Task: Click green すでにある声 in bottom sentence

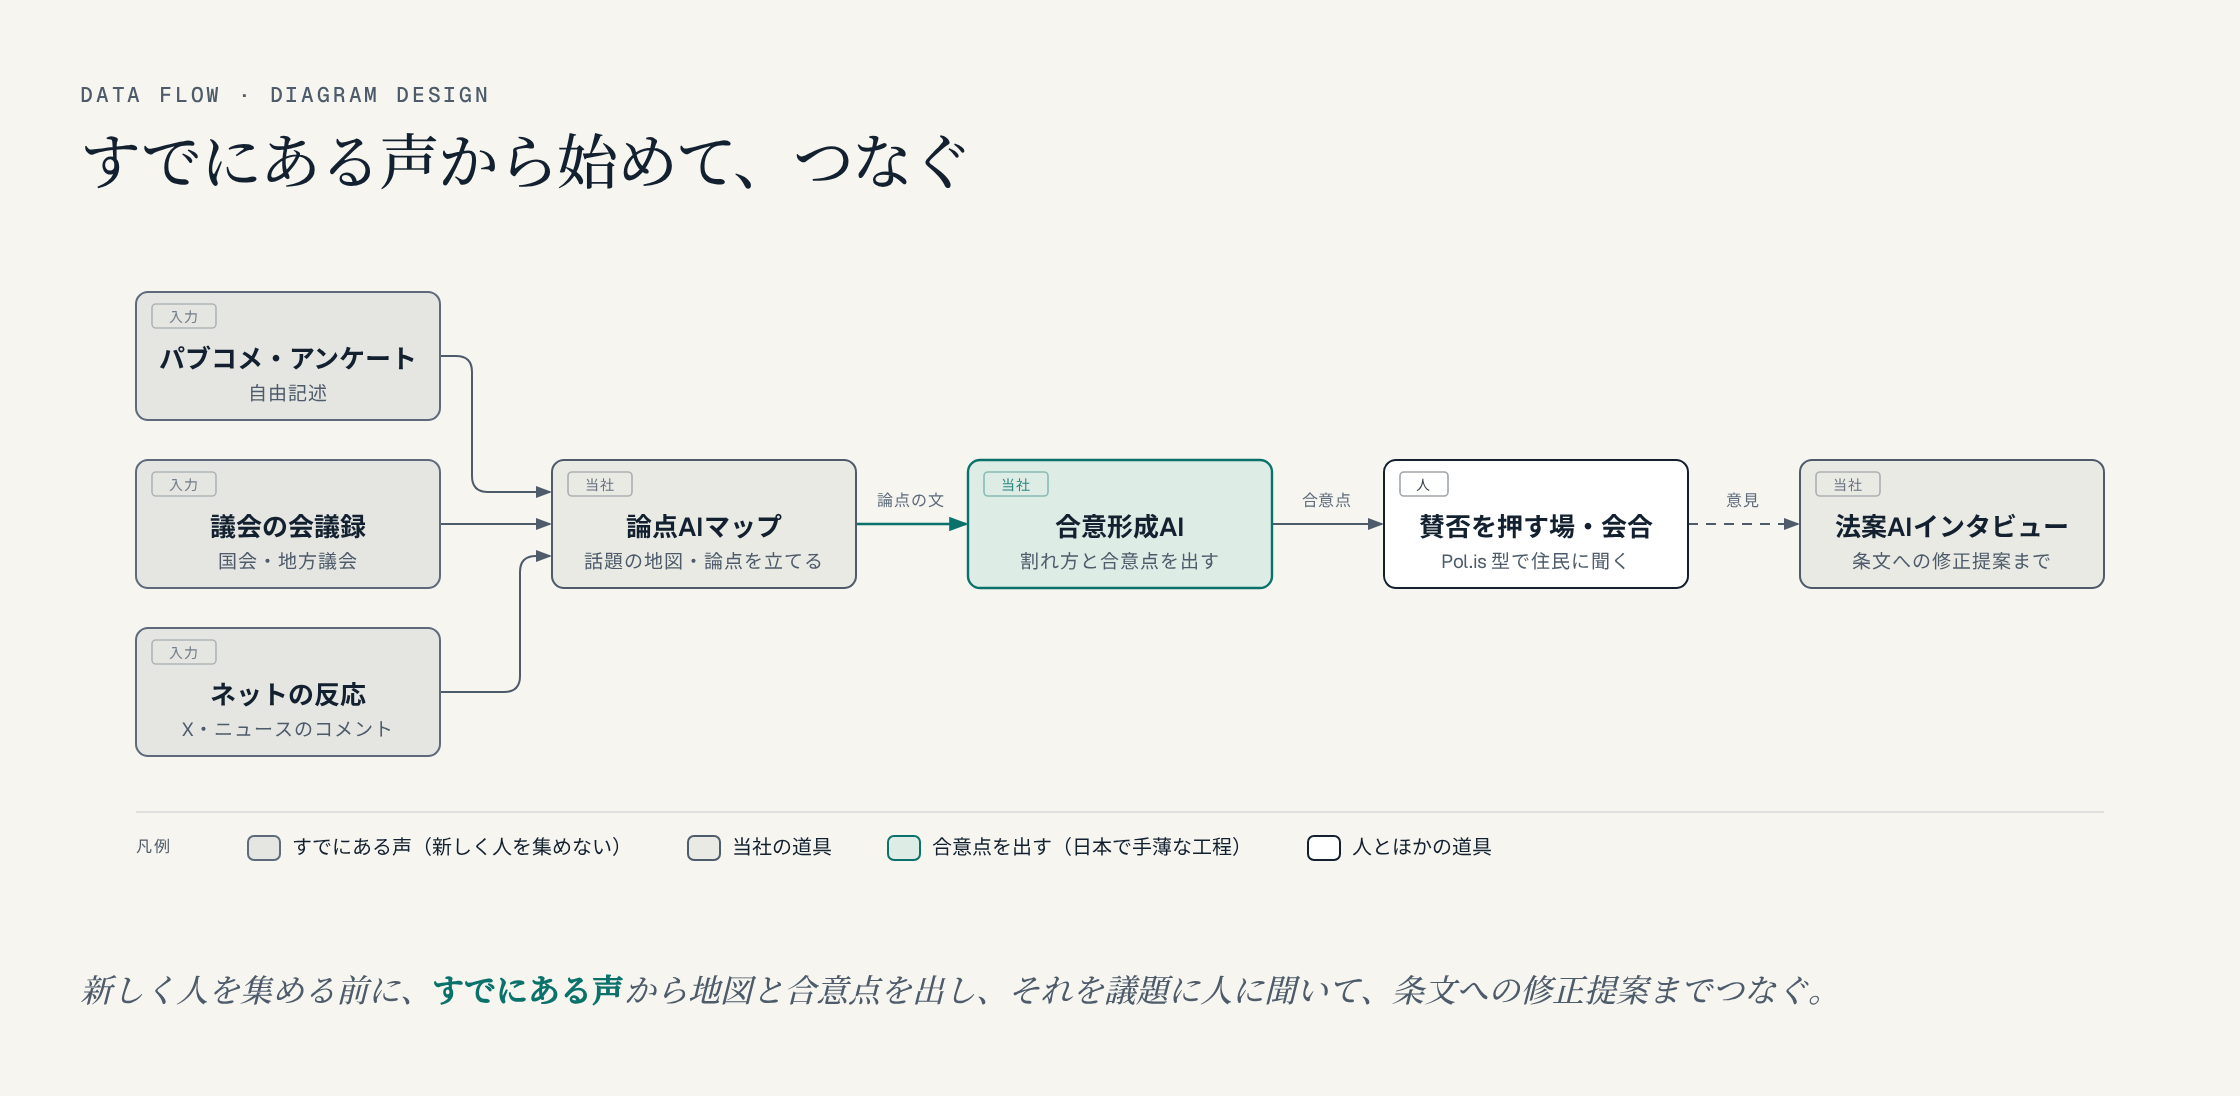Action: pyautogui.click(x=528, y=990)
